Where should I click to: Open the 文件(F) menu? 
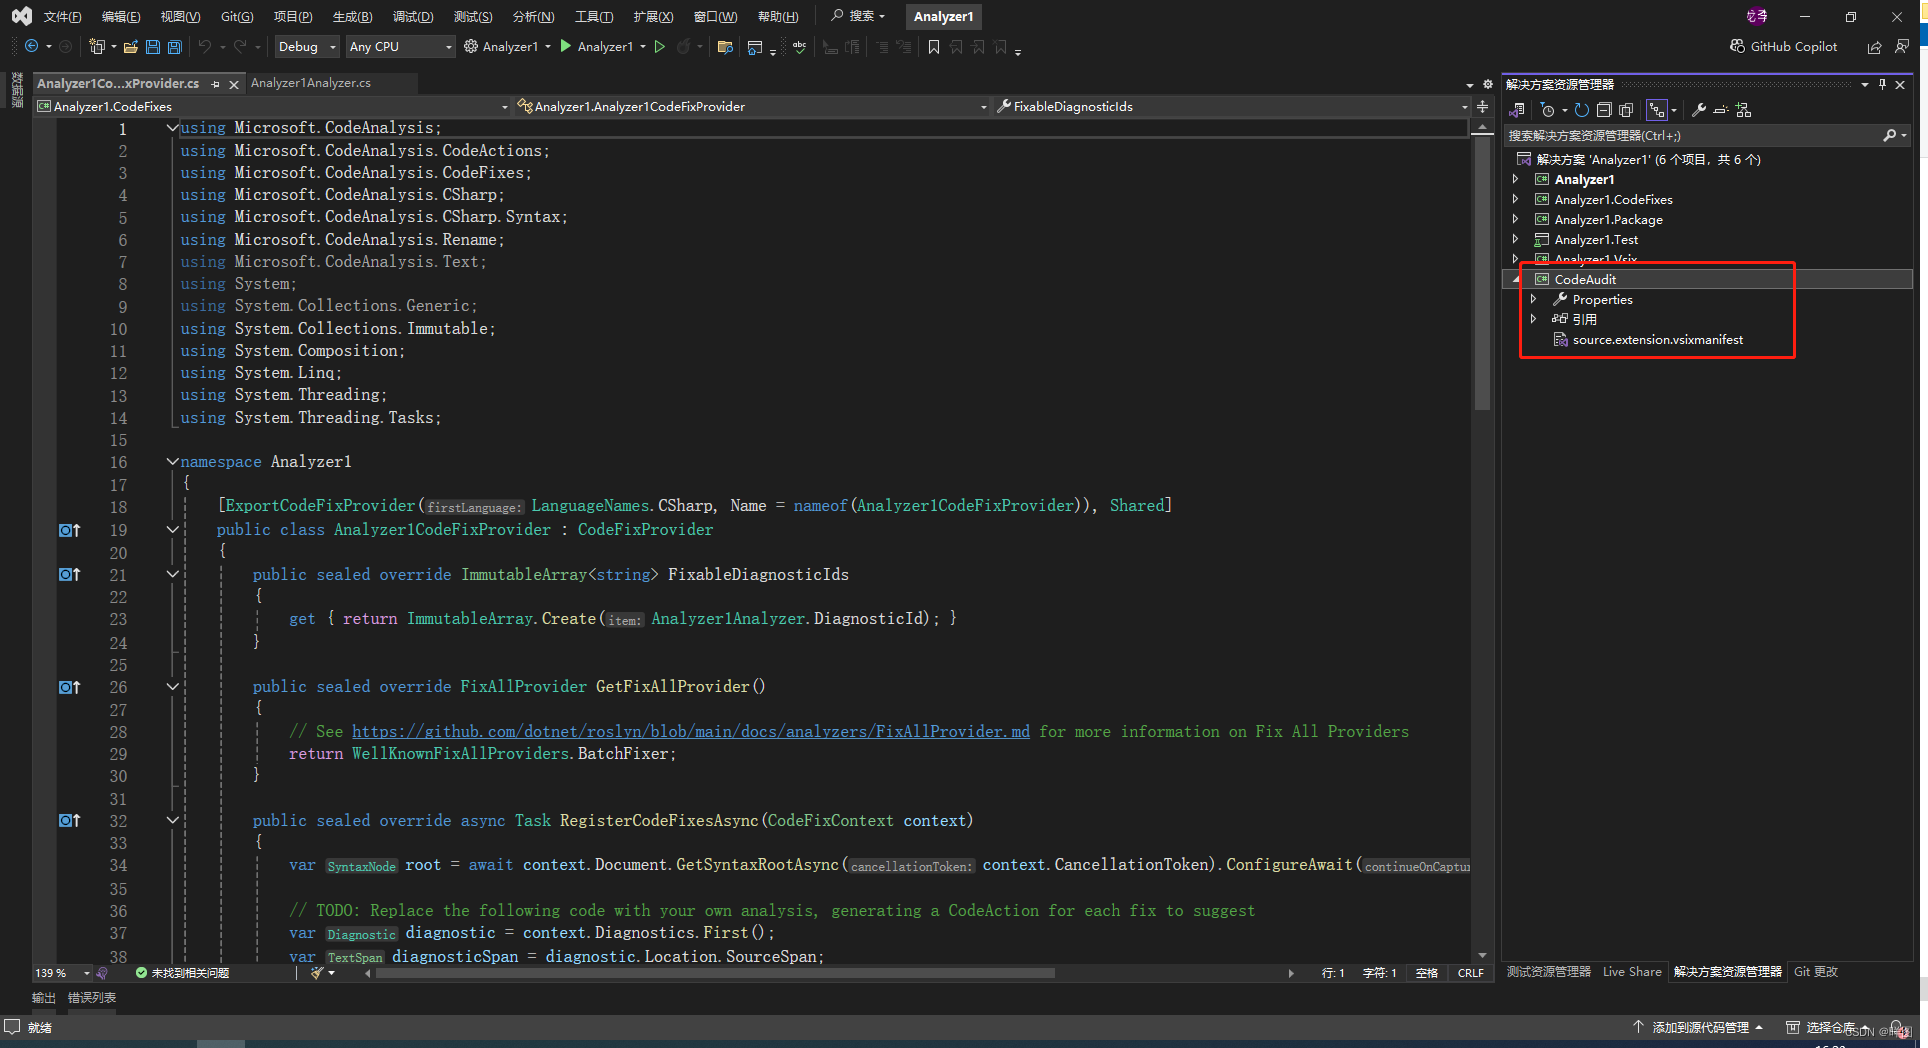tap(62, 16)
